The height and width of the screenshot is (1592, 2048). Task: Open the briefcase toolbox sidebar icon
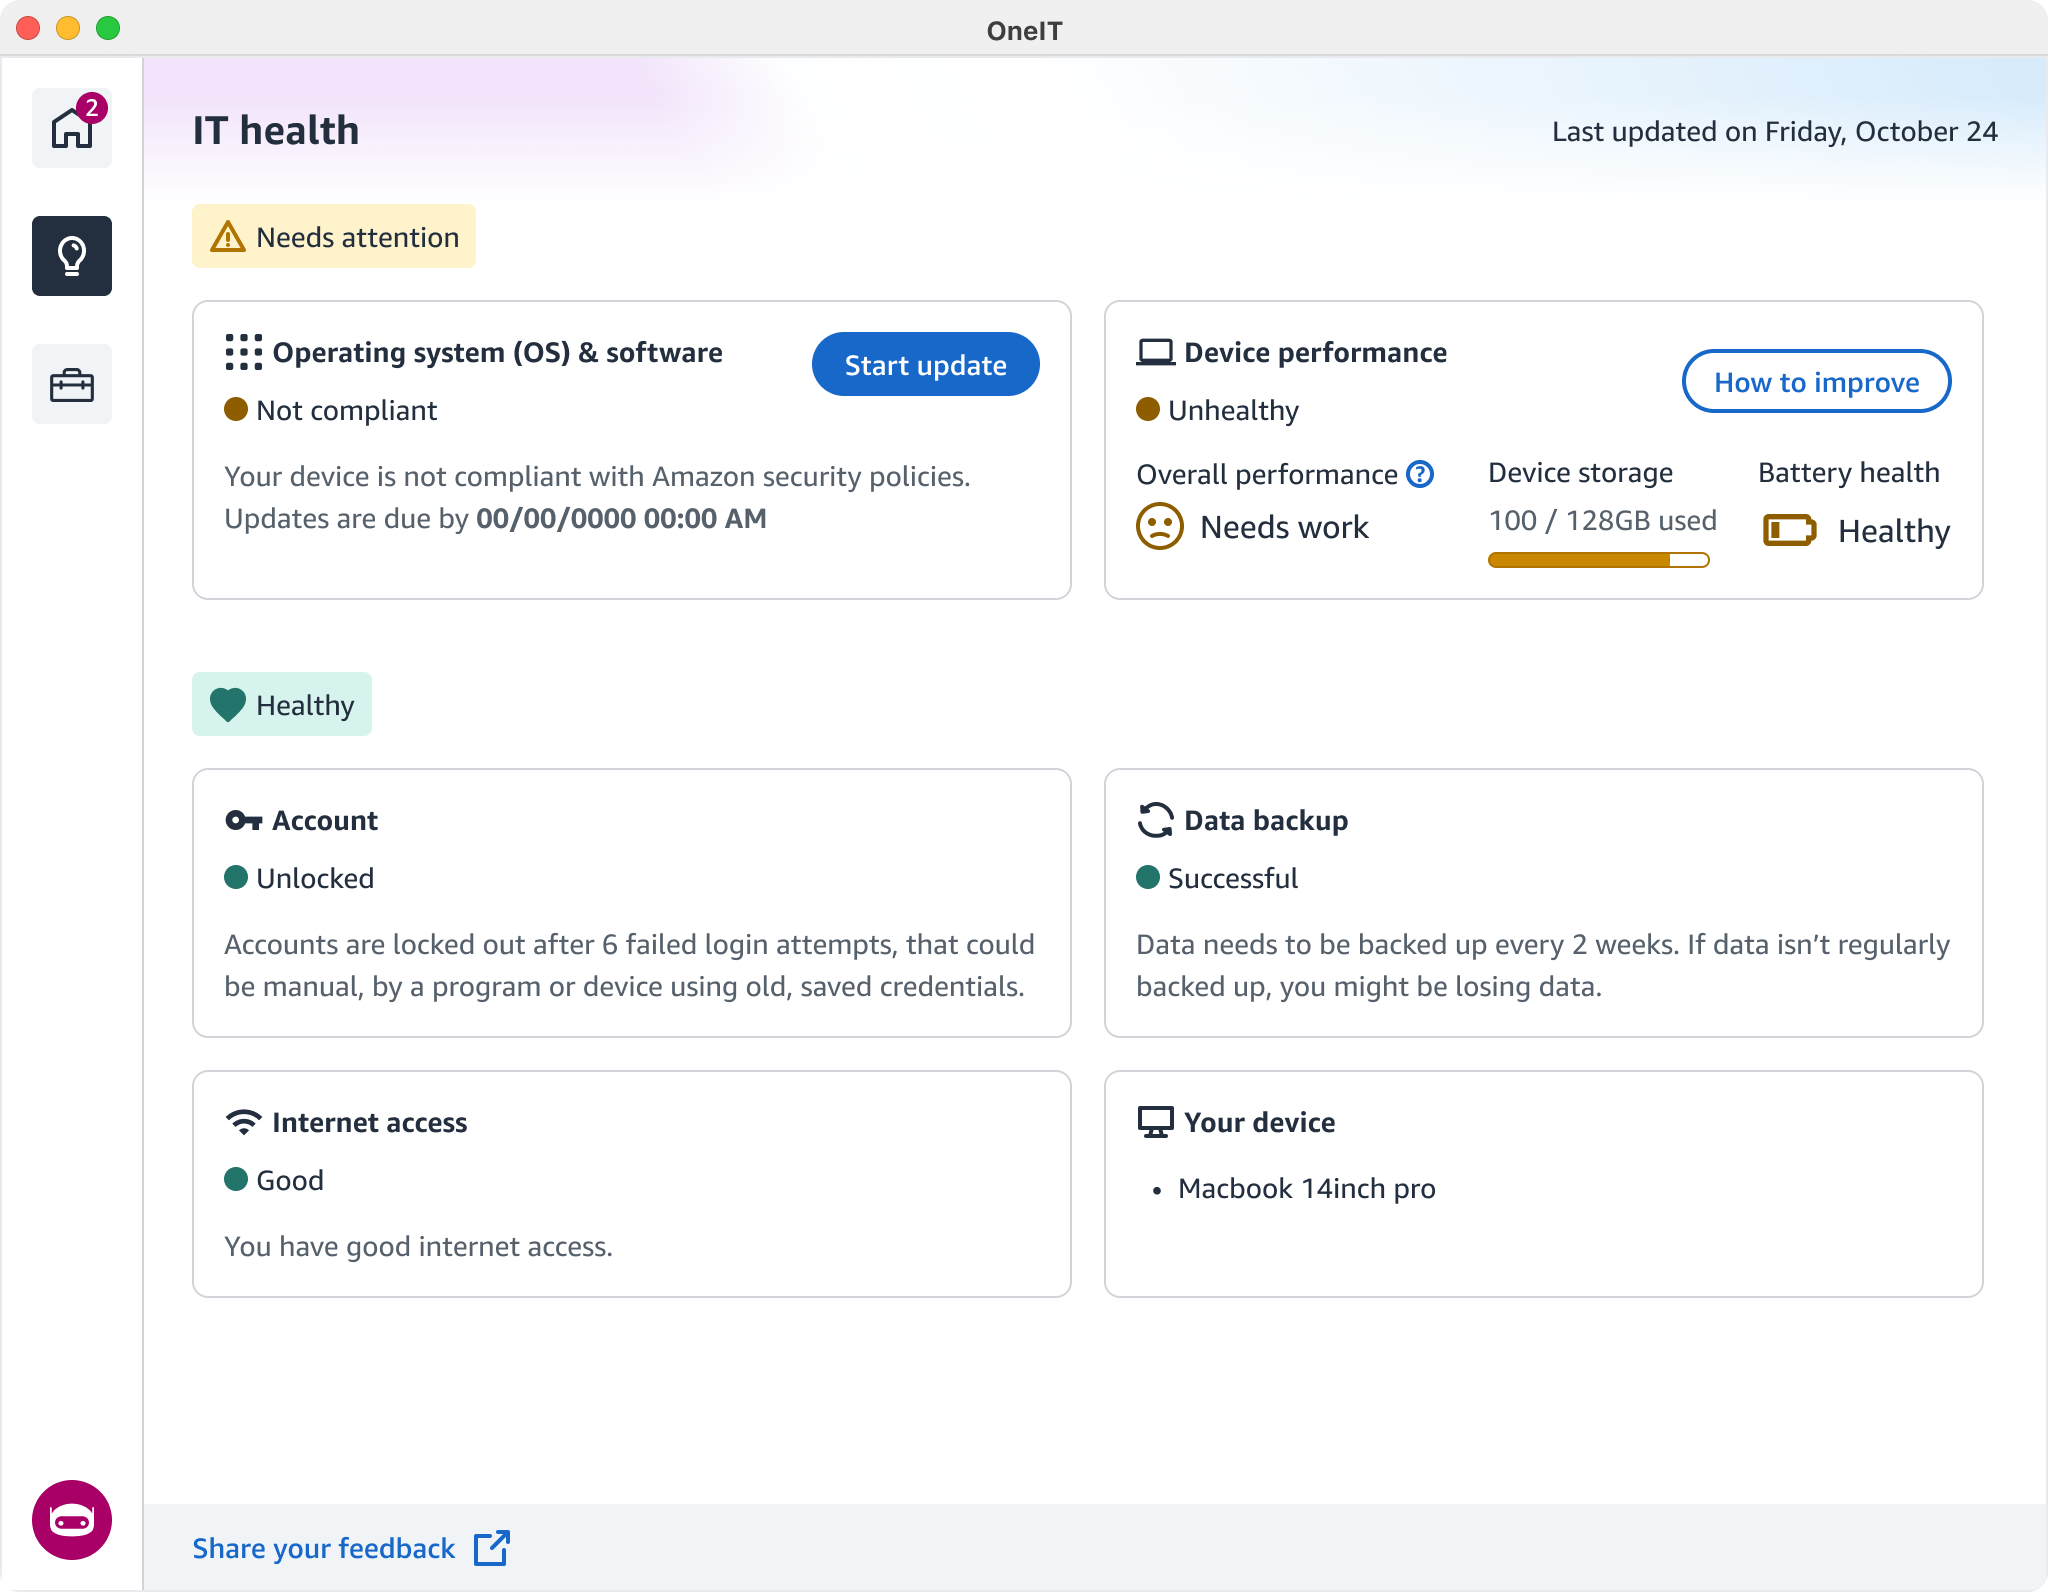(72, 385)
